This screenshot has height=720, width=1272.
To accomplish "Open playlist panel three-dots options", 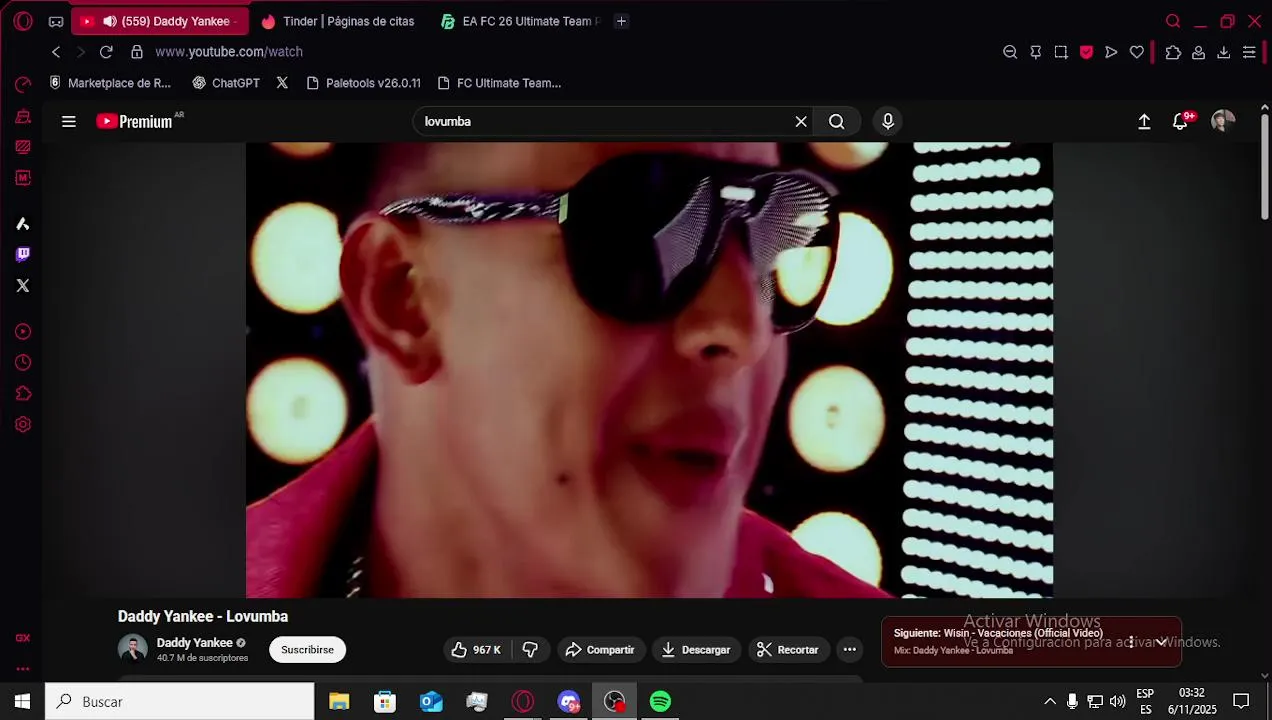I will [1131, 642].
